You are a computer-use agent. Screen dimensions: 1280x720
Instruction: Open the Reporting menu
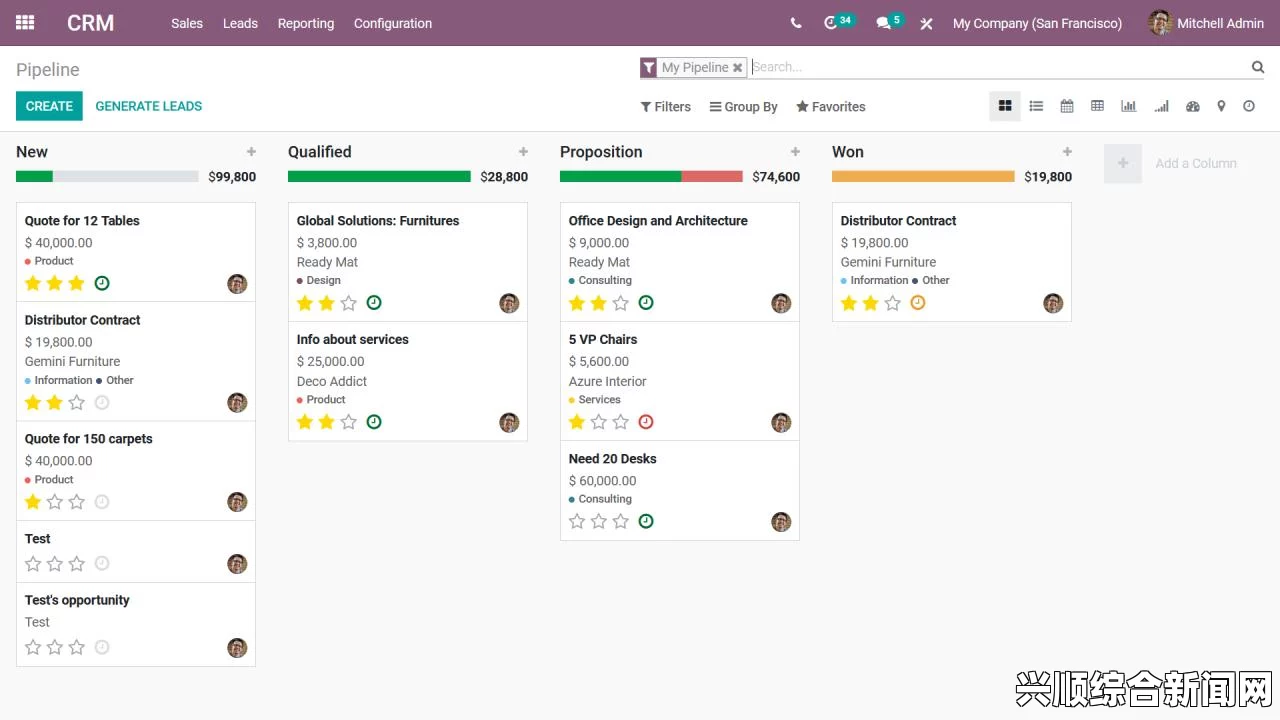306,23
